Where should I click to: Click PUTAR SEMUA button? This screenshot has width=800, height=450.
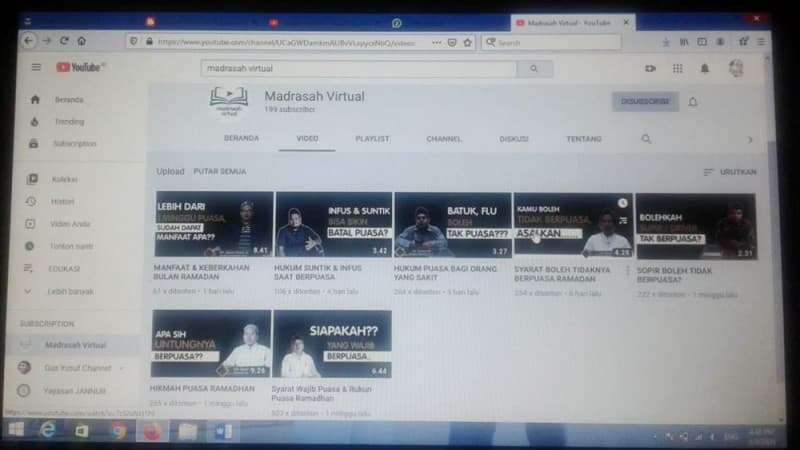tap(219, 171)
